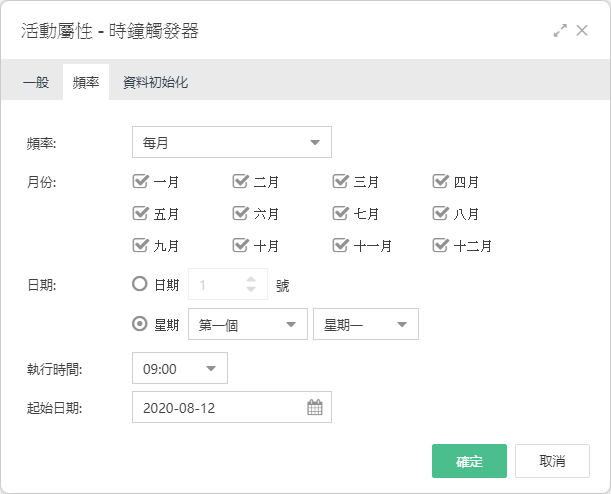The image size is (611, 494).
Task: Increase the day number with up arrow
Action: point(251,279)
